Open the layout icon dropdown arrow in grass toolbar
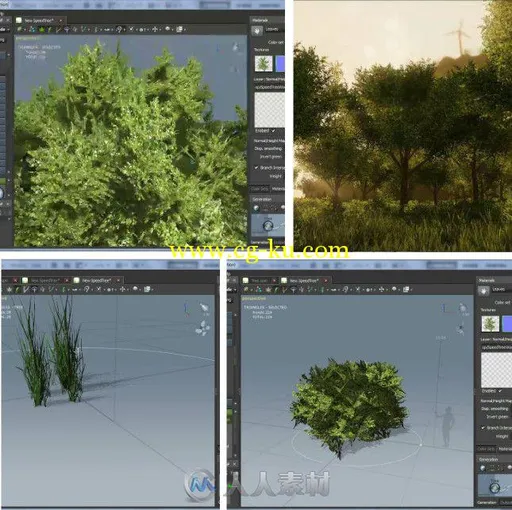The height and width of the screenshot is (510, 512). 152,290
